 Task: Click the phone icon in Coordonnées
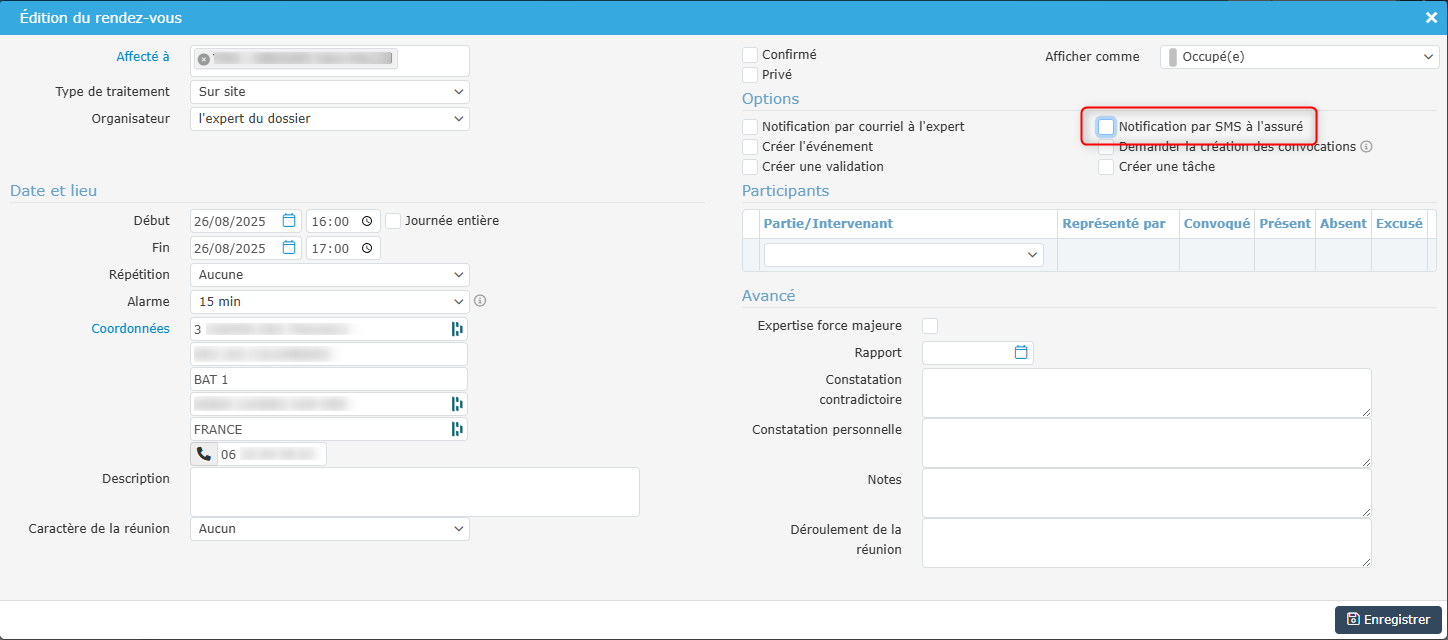204,454
